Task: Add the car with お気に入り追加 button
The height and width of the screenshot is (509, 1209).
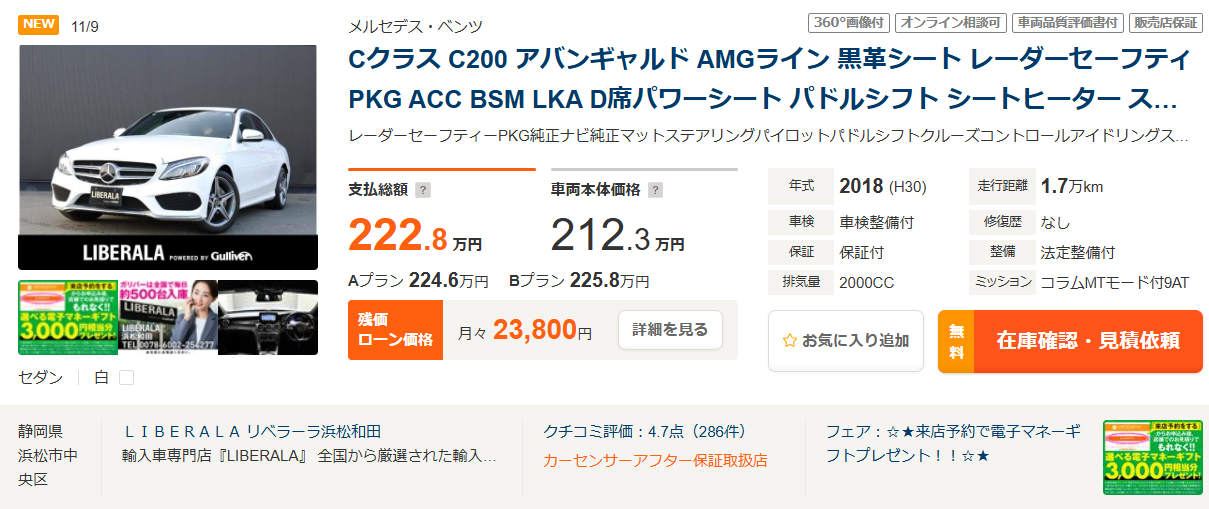Action: 846,341
